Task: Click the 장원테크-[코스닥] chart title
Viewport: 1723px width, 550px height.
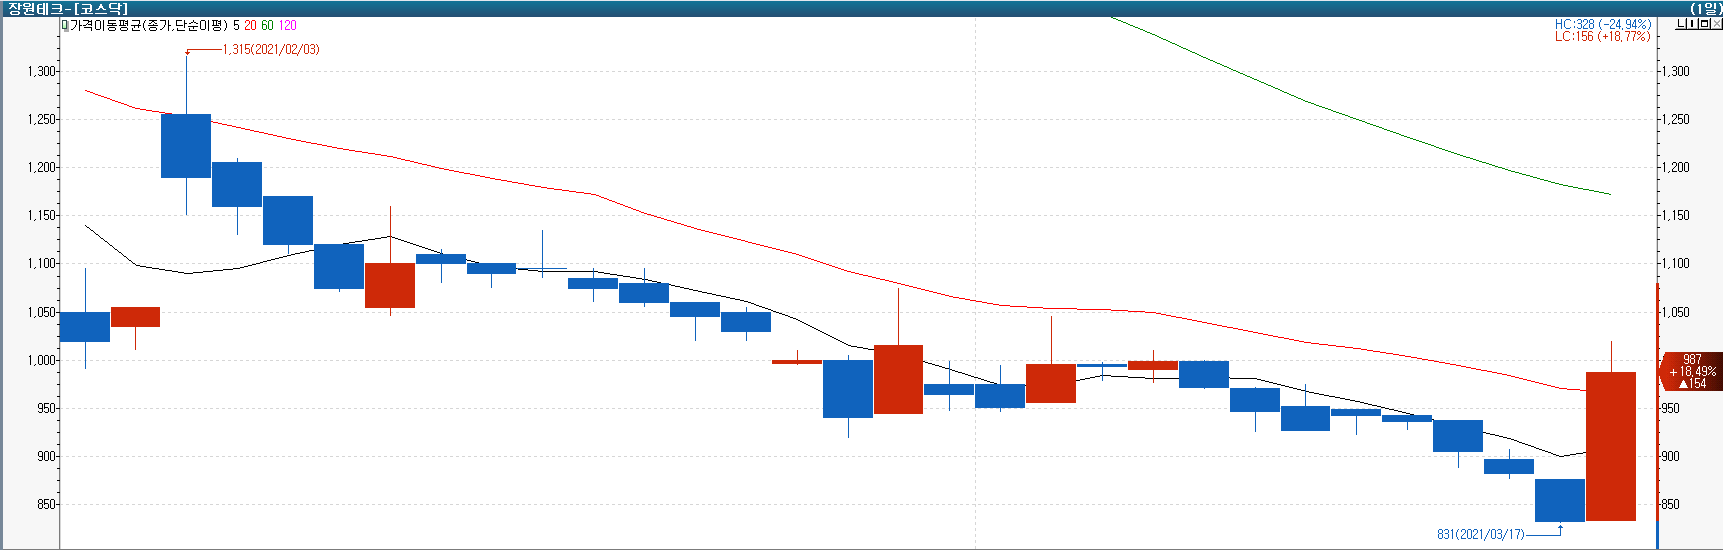Action: point(68,8)
